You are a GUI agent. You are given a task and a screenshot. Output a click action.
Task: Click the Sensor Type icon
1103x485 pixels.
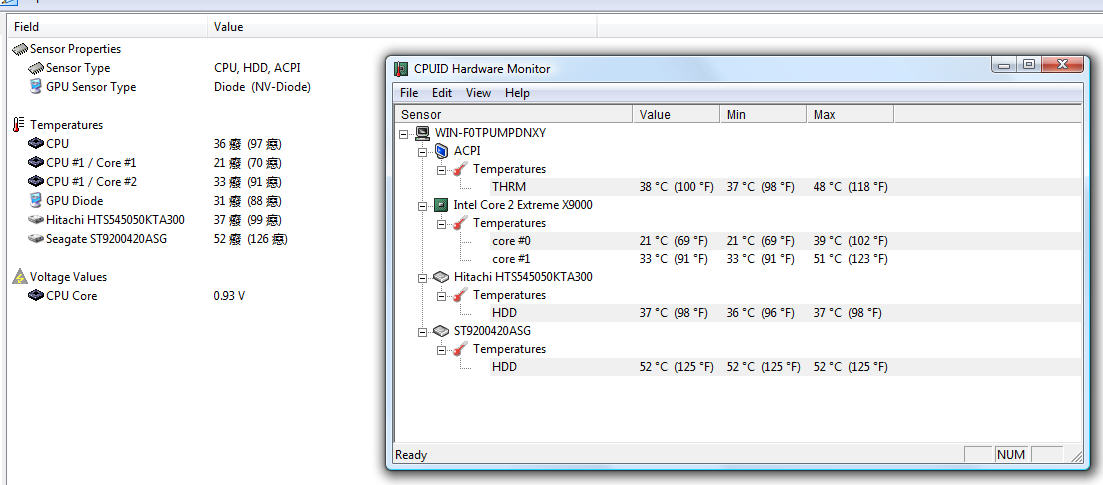point(36,68)
